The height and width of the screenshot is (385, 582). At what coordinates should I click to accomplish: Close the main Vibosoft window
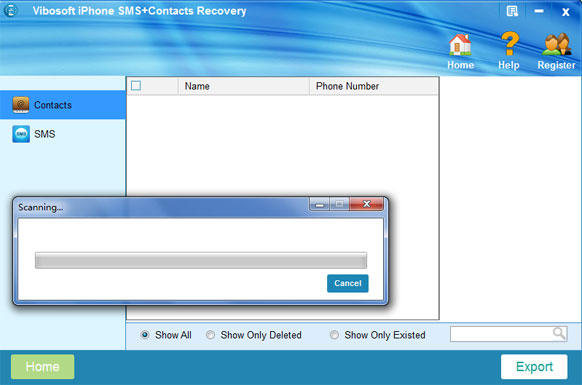[565, 12]
